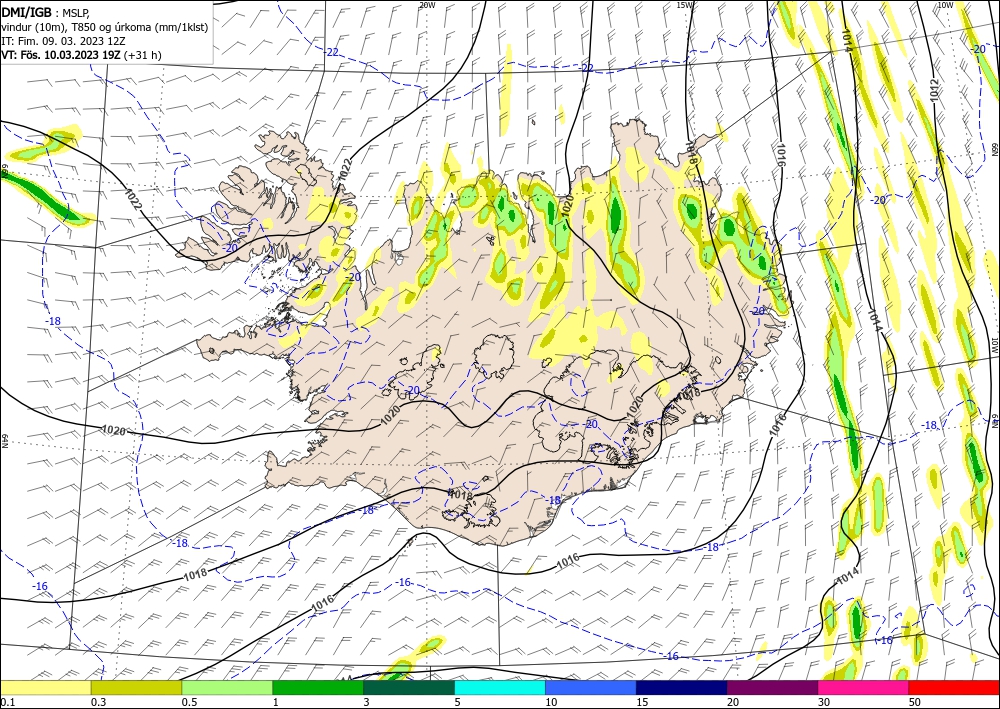Image resolution: width=1000 pixels, height=709 pixels.
Task: Click the '1012' isobar label
Action: point(934,90)
